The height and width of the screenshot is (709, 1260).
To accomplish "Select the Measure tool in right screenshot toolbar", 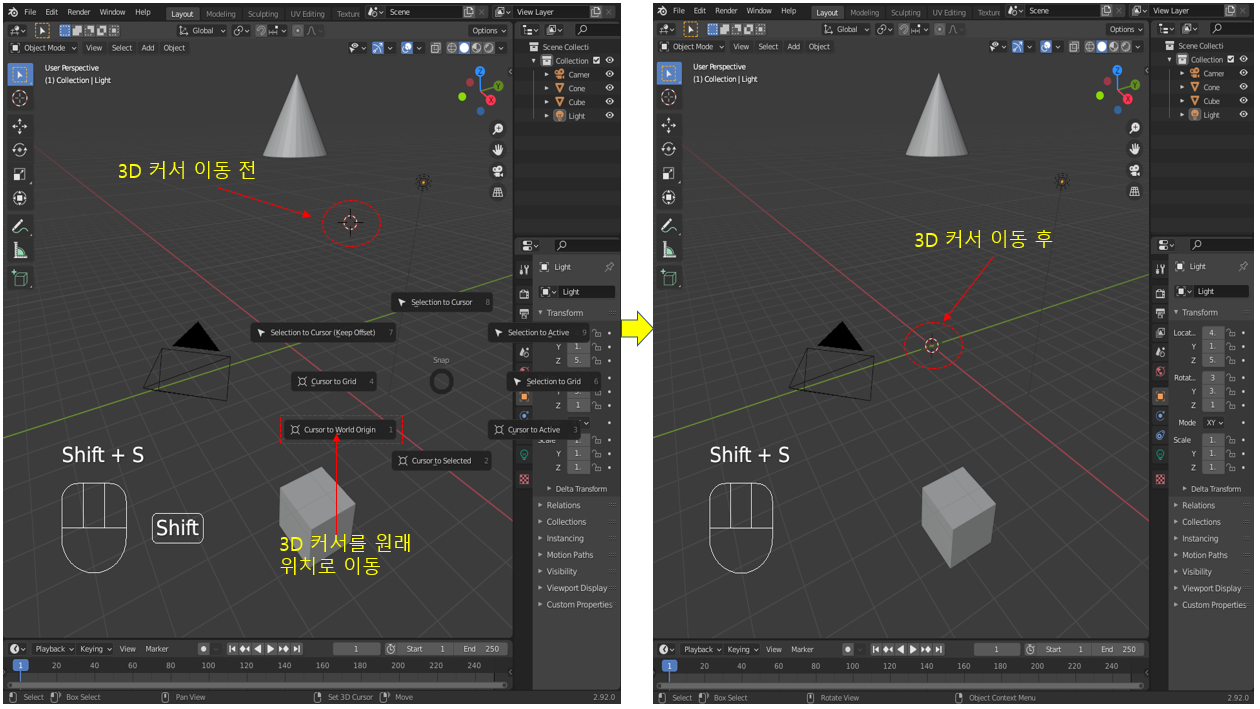I will click(668, 251).
